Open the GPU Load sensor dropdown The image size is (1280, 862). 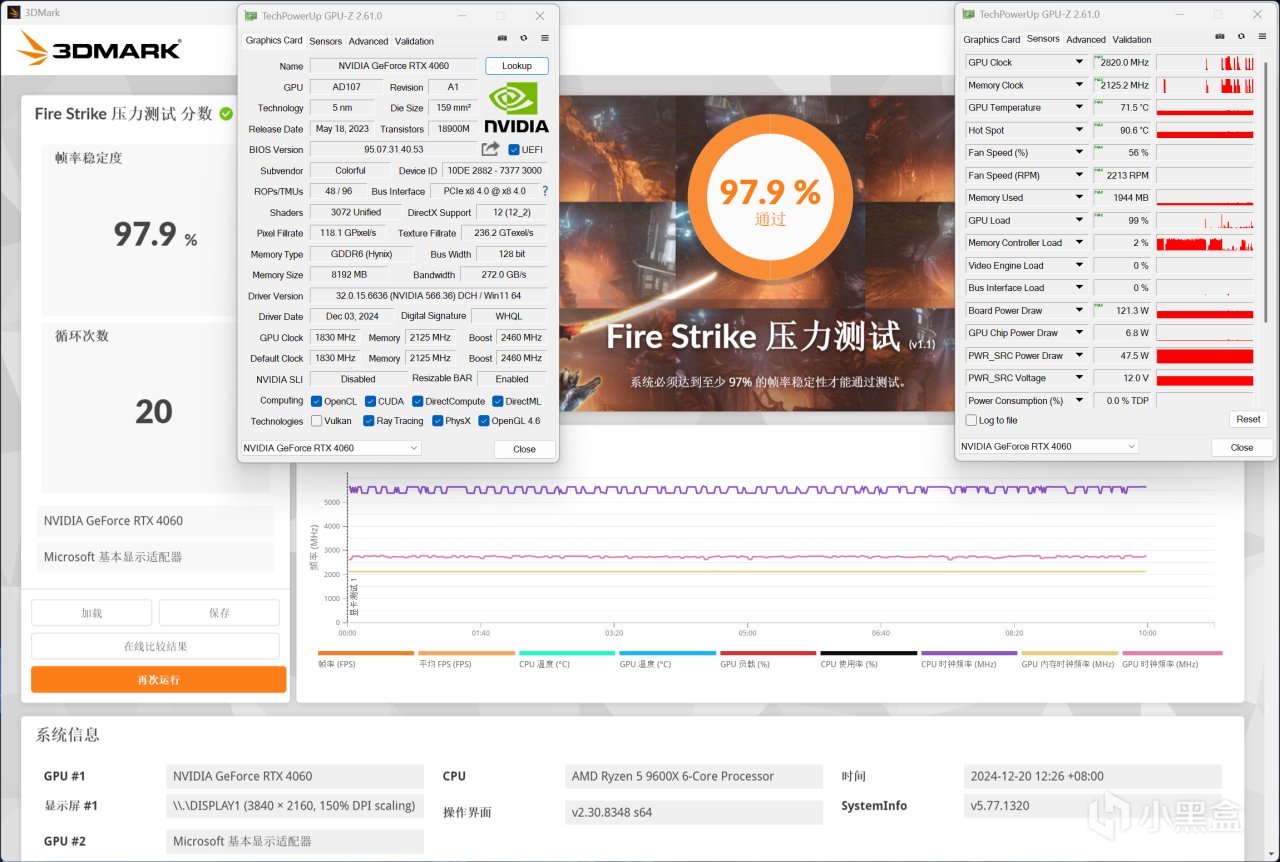(x=1079, y=220)
